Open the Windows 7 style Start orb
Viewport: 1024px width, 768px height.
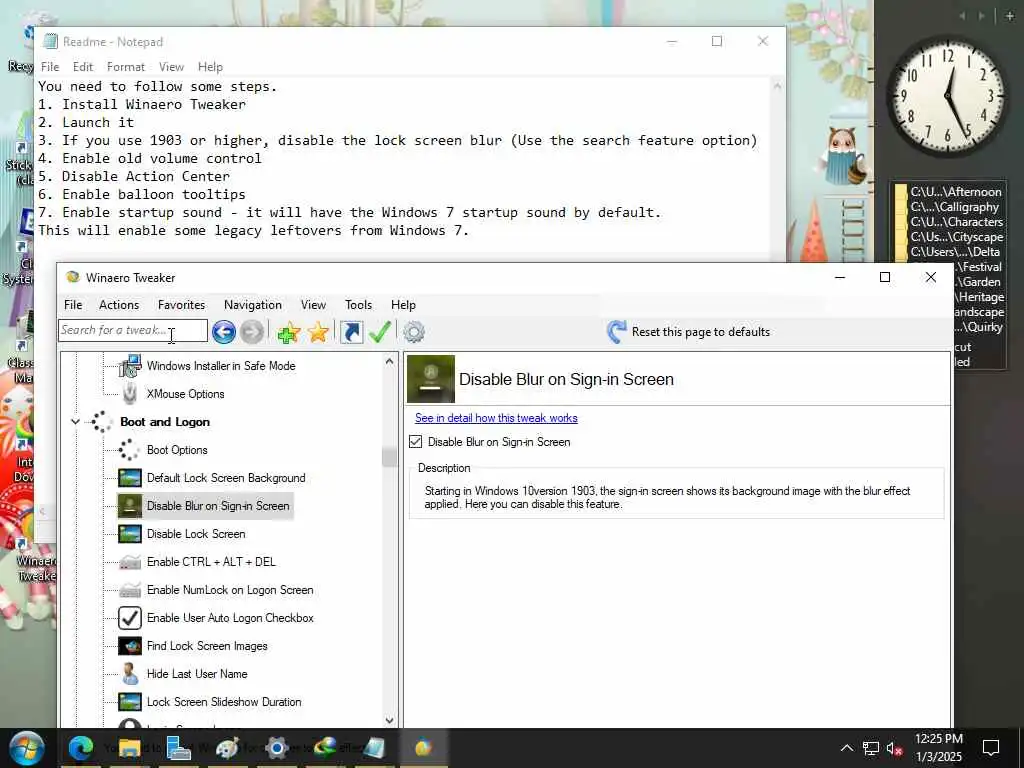(x=25, y=748)
